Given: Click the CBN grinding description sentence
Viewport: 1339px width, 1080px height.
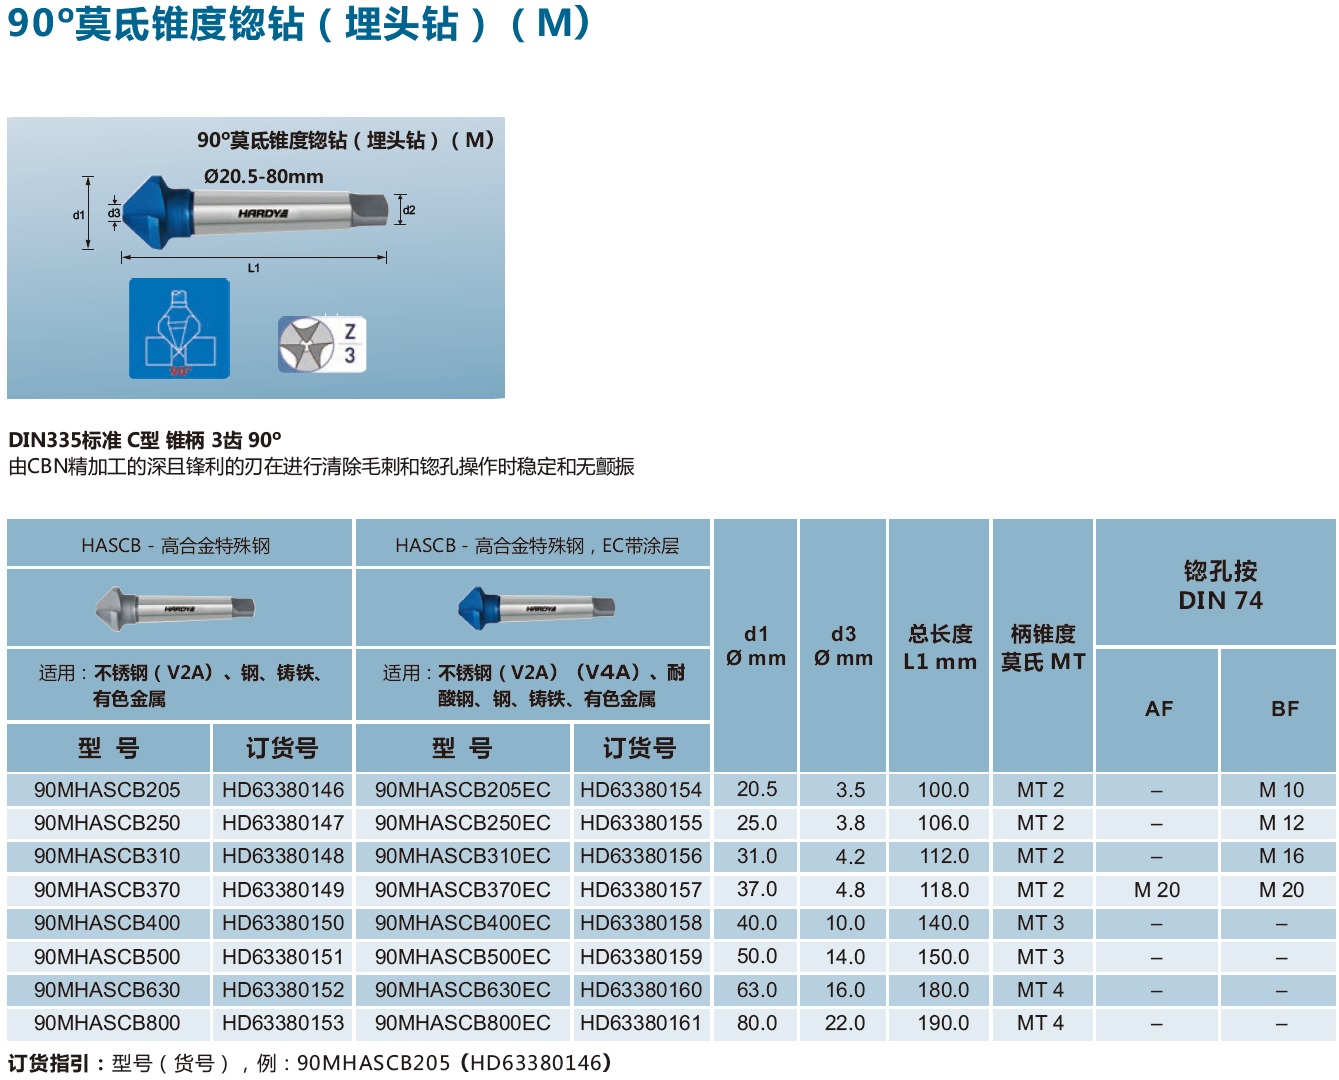Looking at the screenshot, I should (x=321, y=467).
